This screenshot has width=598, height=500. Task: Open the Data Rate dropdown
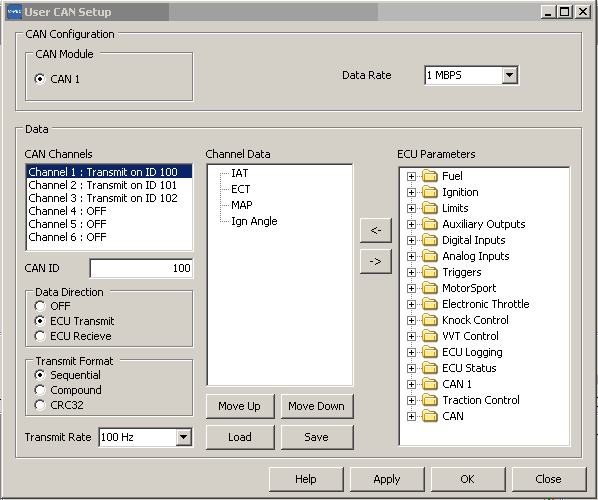[510, 75]
